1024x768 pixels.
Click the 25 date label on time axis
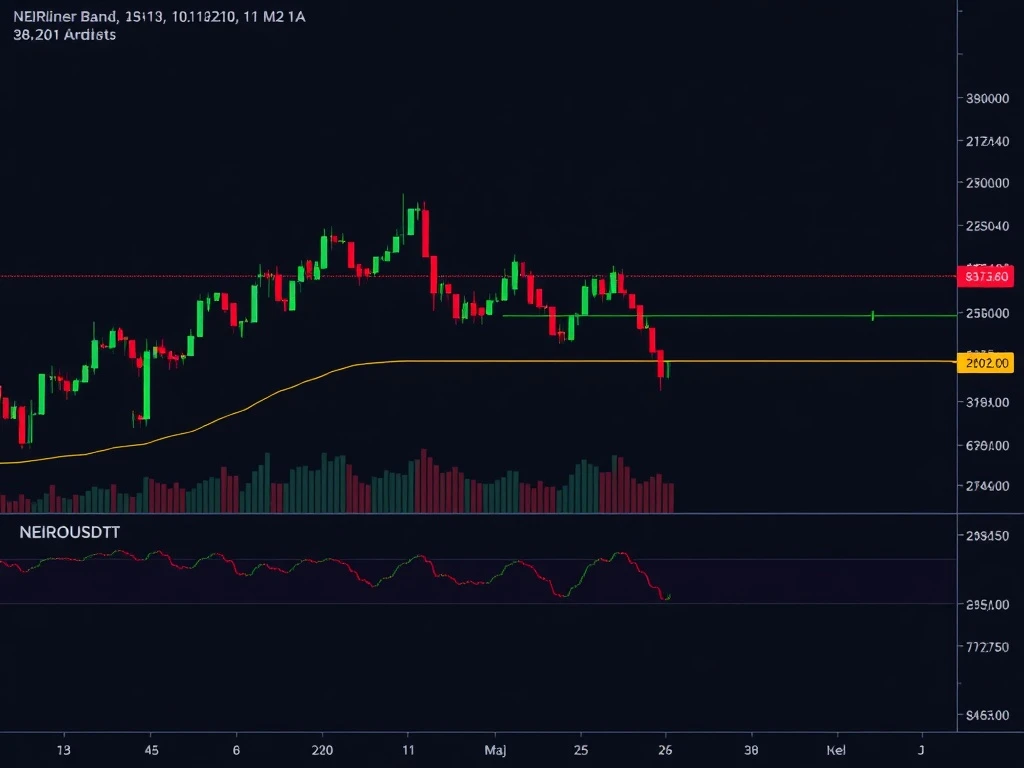tap(581, 750)
